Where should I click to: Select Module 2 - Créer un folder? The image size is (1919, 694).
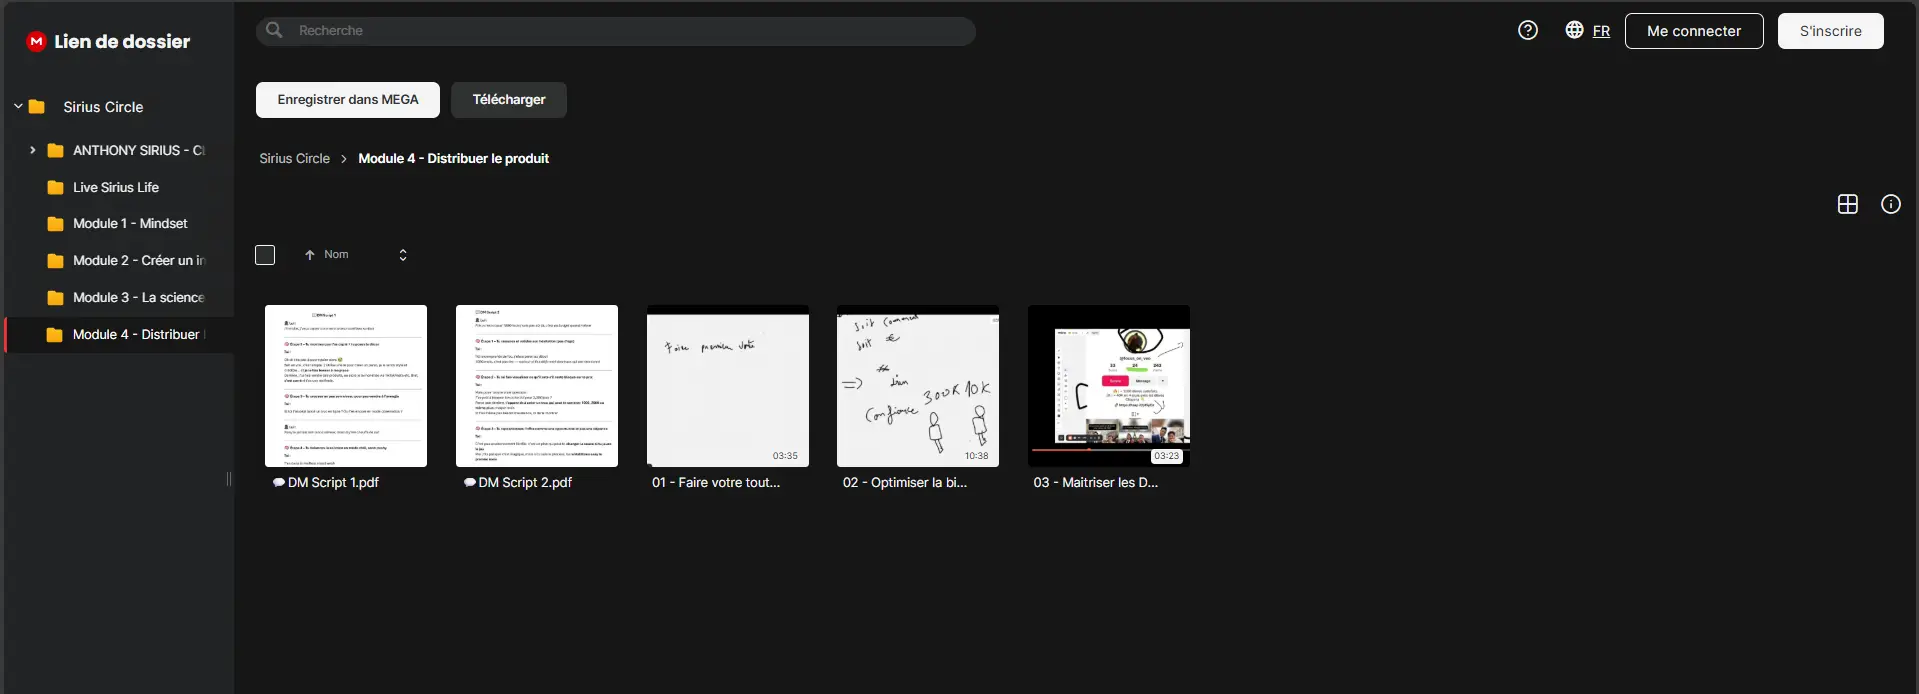click(138, 261)
